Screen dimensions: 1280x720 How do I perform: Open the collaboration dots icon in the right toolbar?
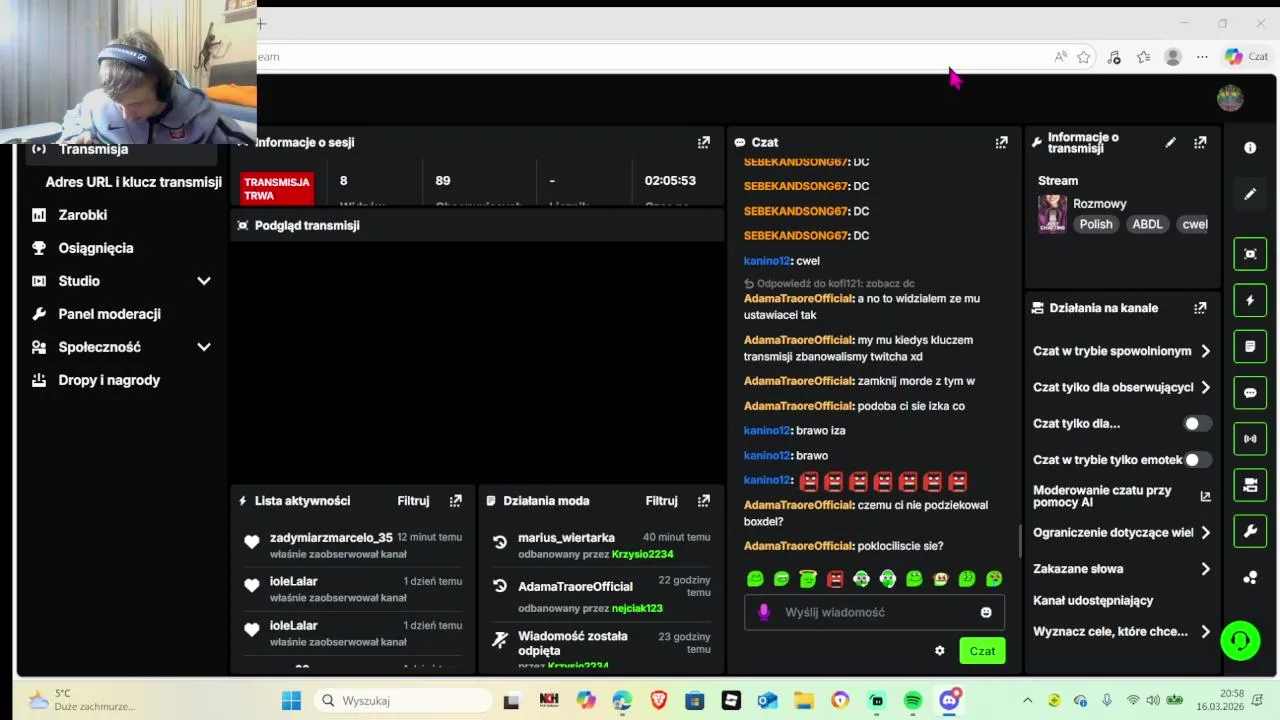click(x=1250, y=577)
